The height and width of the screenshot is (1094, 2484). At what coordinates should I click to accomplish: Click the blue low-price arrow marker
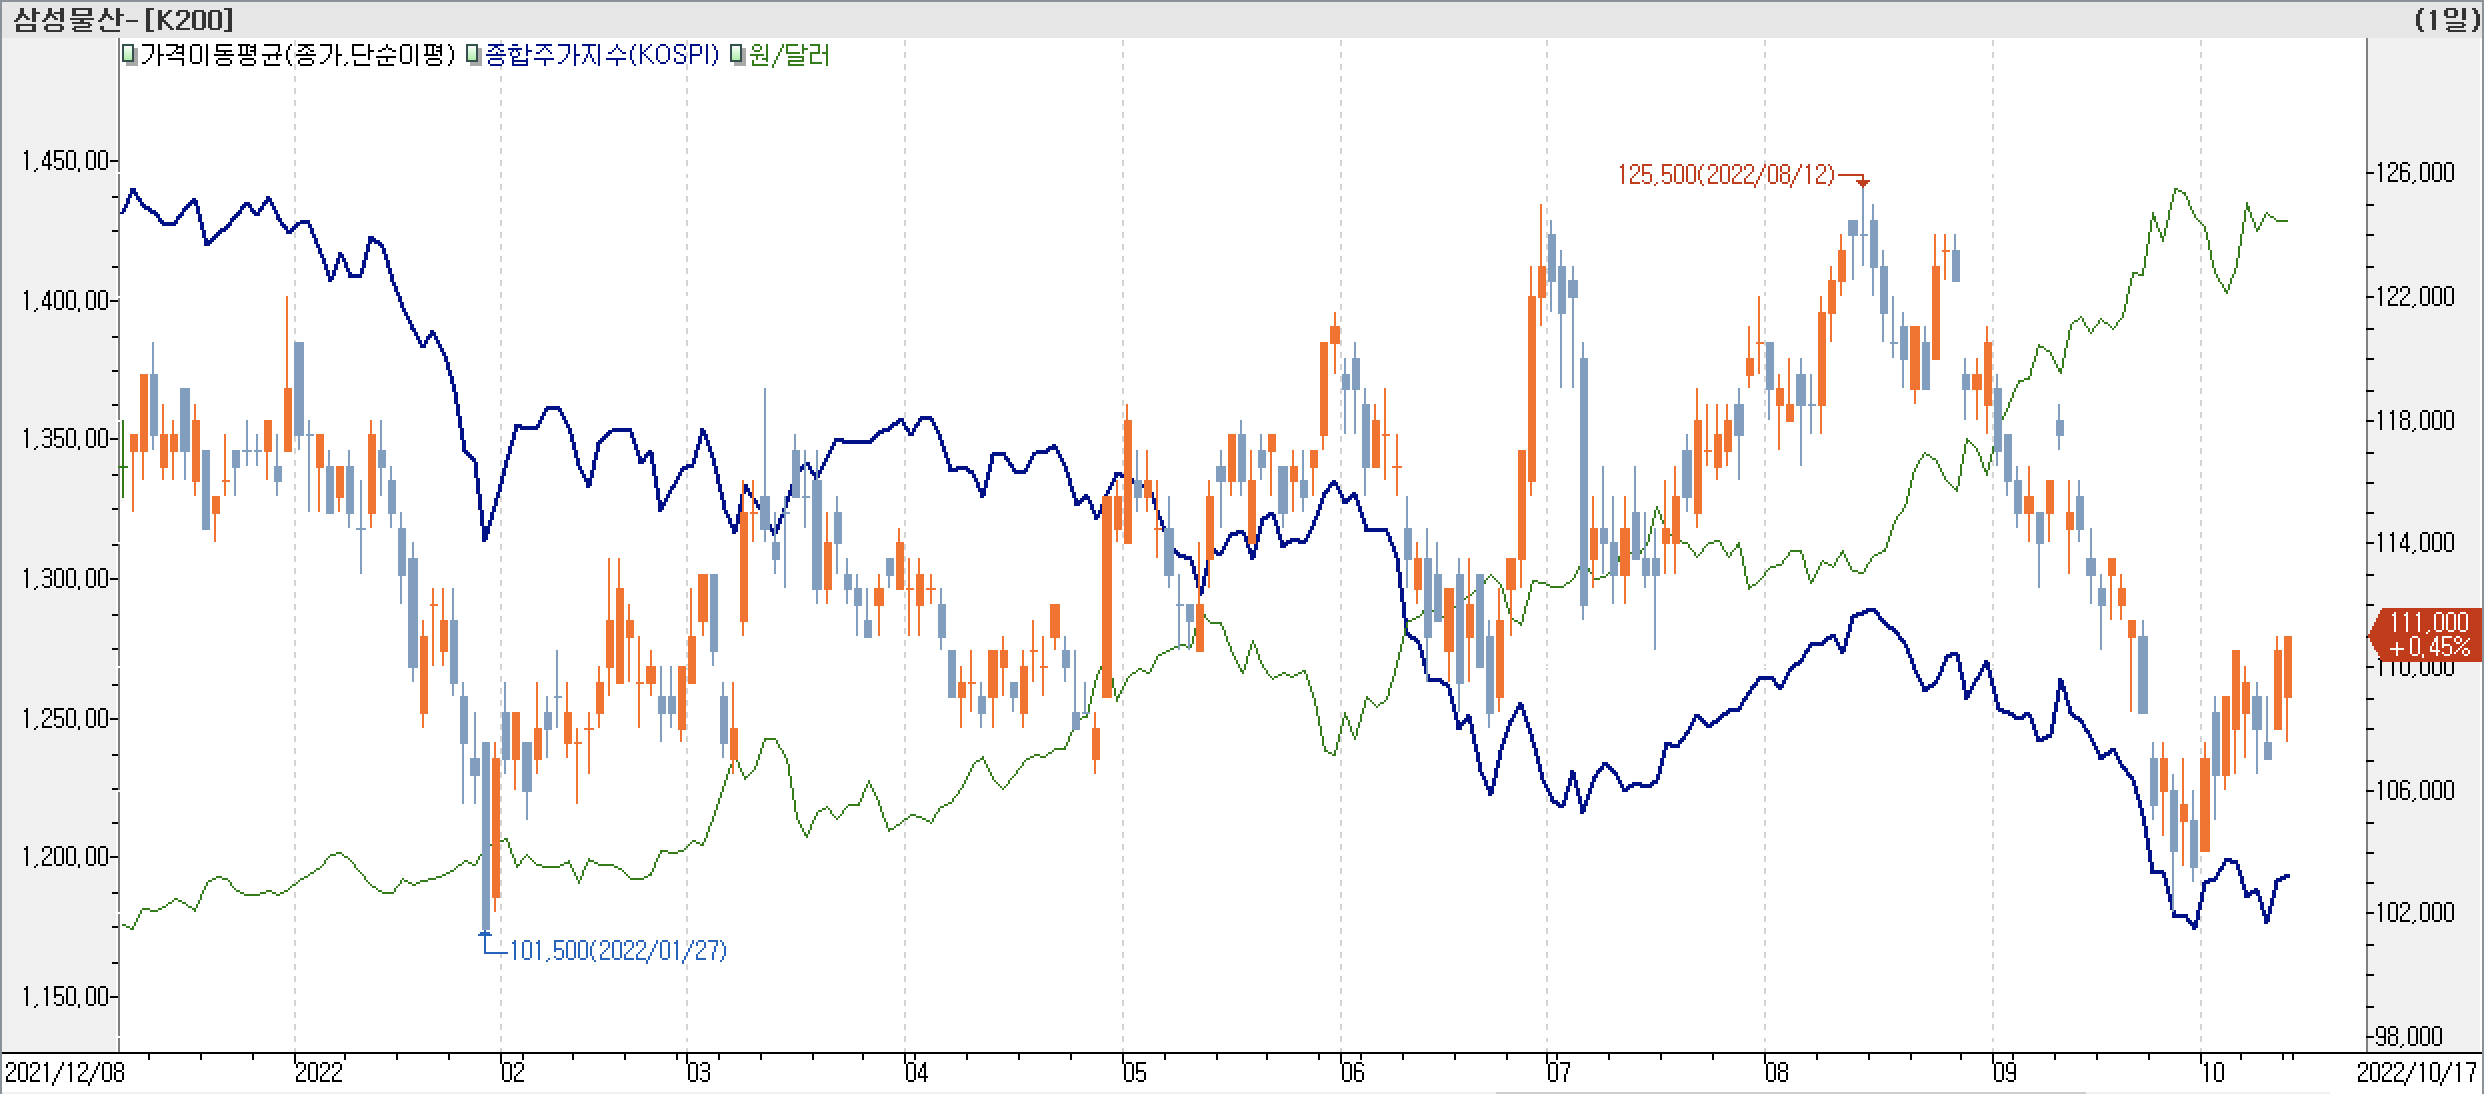(486, 934)
